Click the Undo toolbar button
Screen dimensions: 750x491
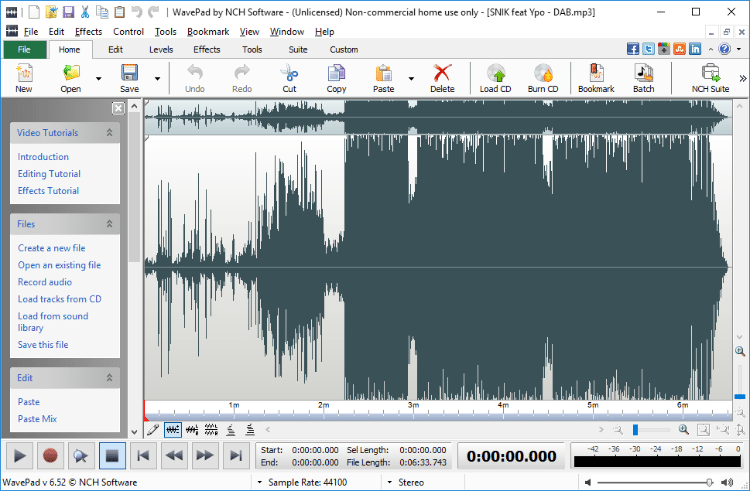point(195,78)
